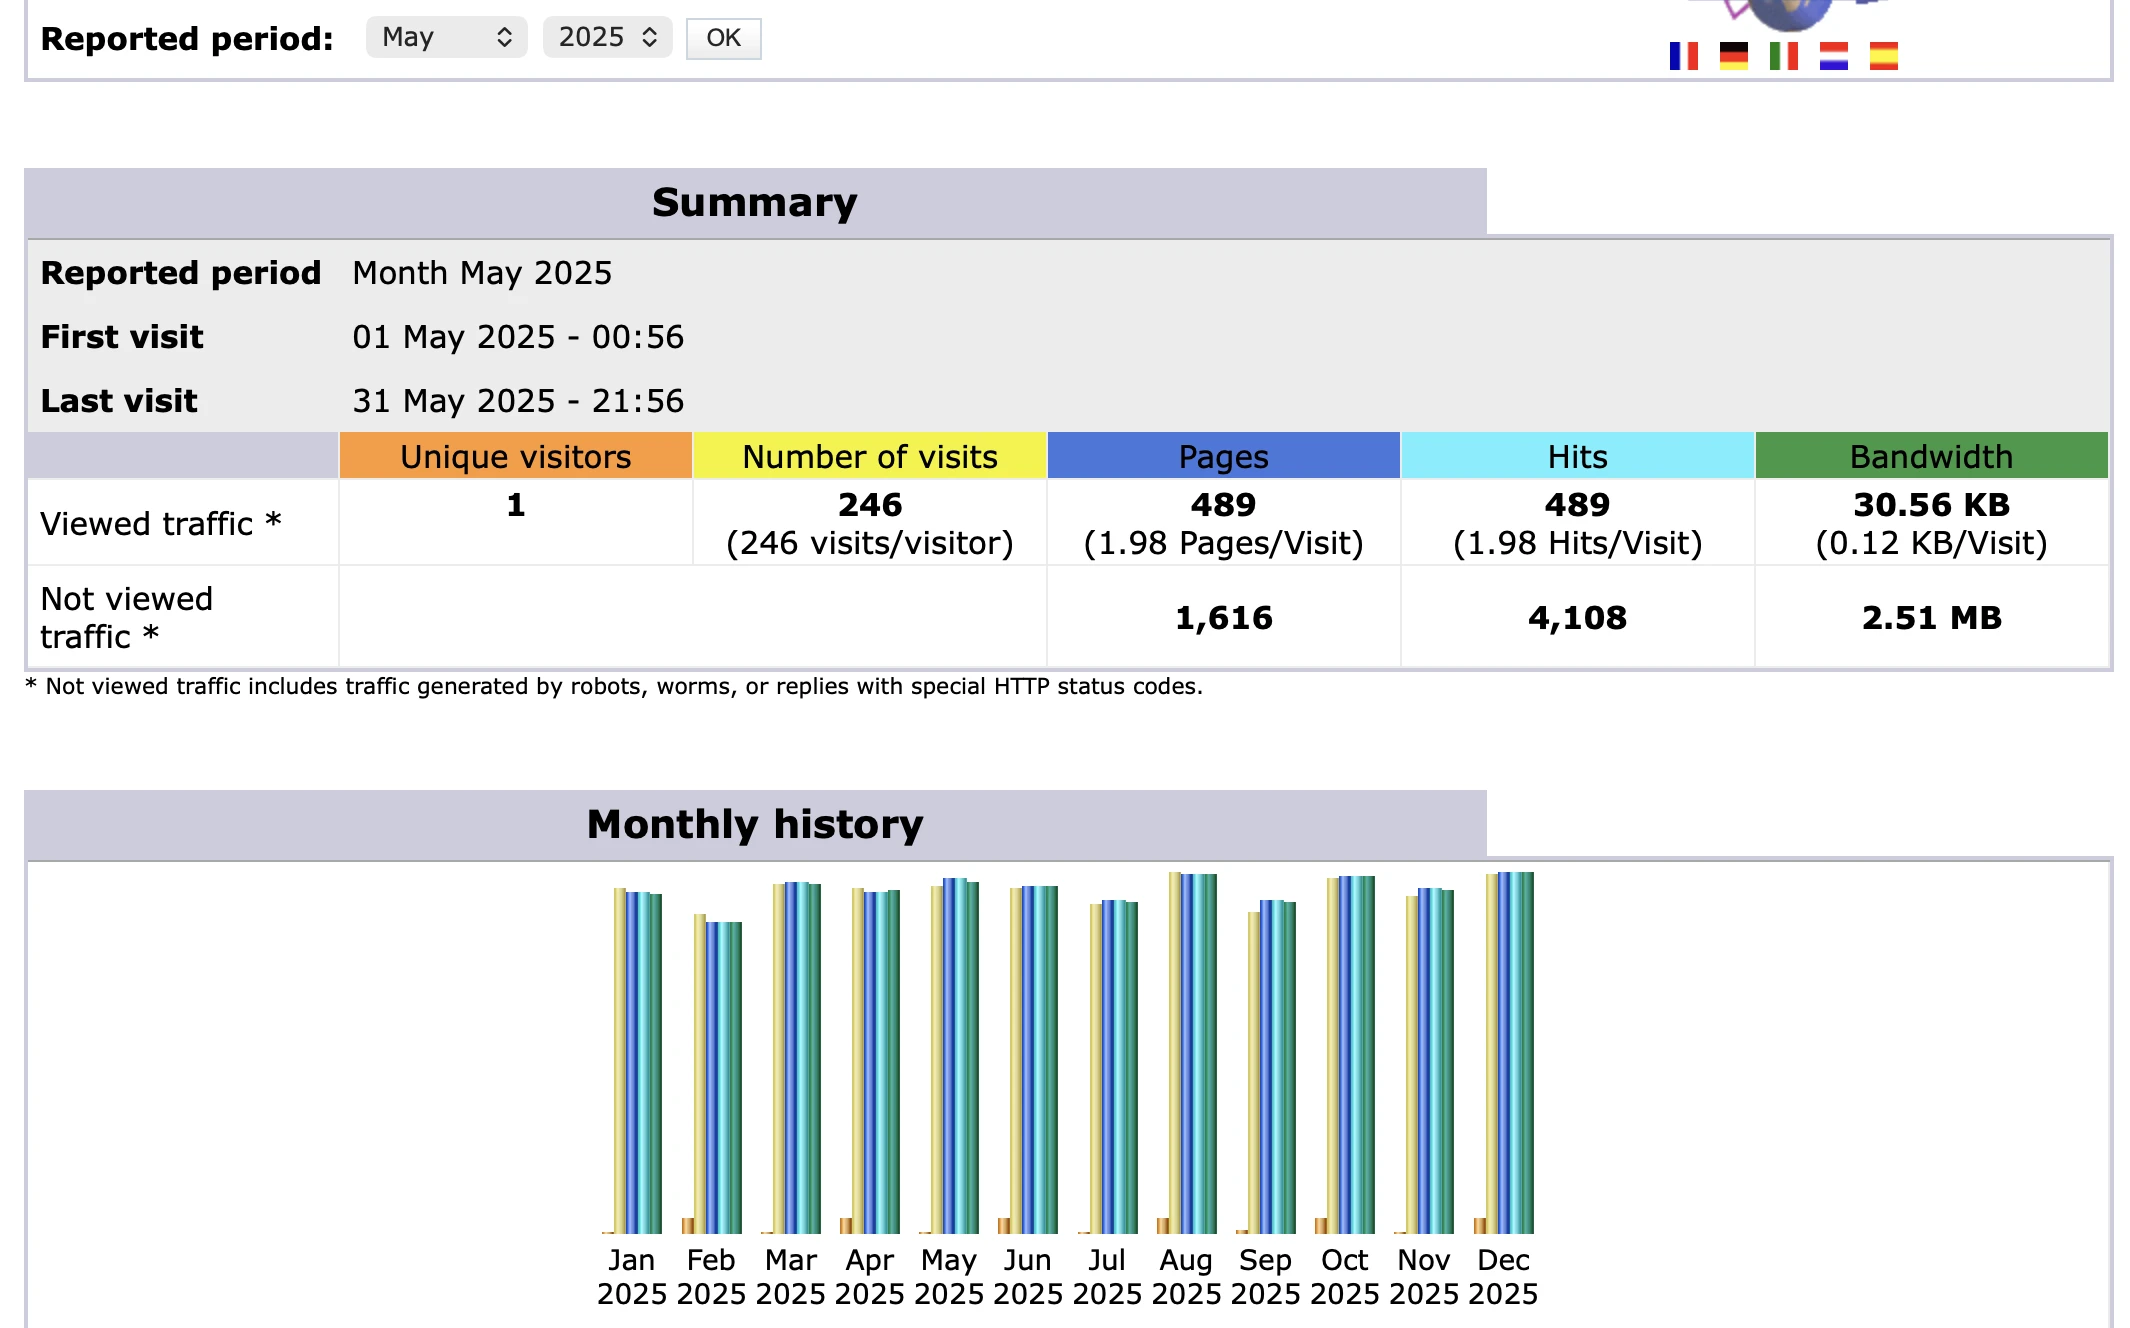Click the 2.51 MB not viewed bandwidth

[x=1932, y=618]
